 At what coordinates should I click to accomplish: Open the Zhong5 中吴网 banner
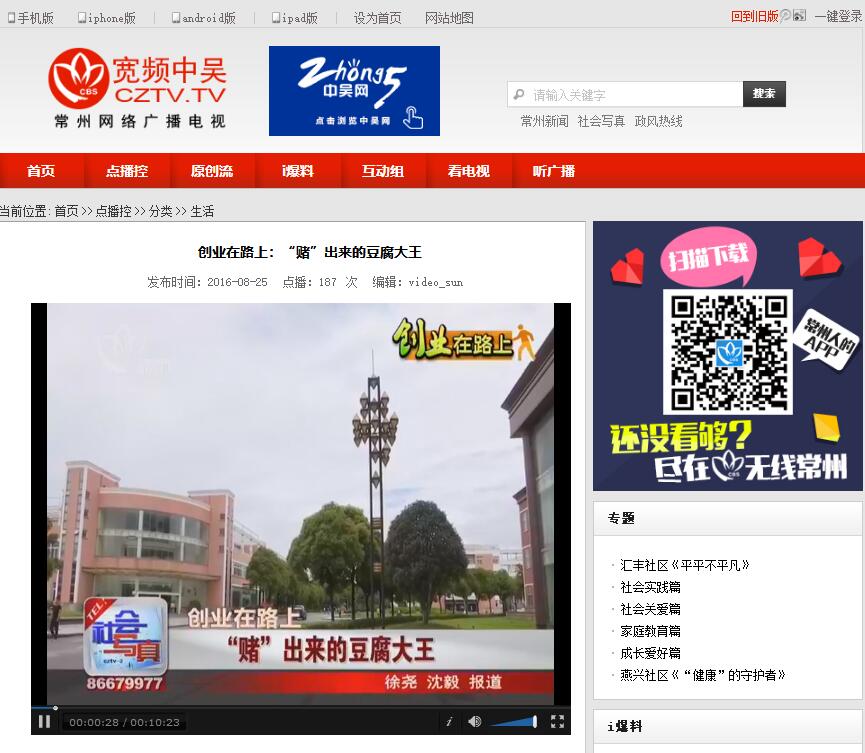354,91
